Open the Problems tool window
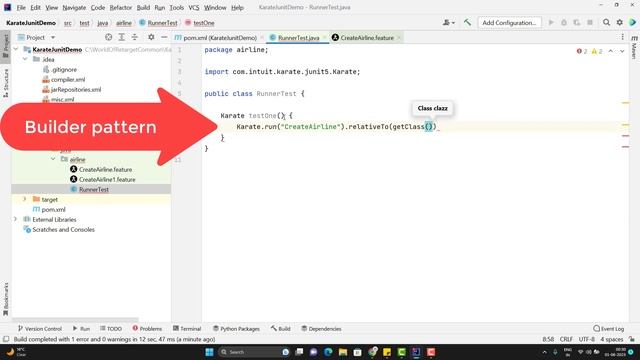 click(147, 329)
